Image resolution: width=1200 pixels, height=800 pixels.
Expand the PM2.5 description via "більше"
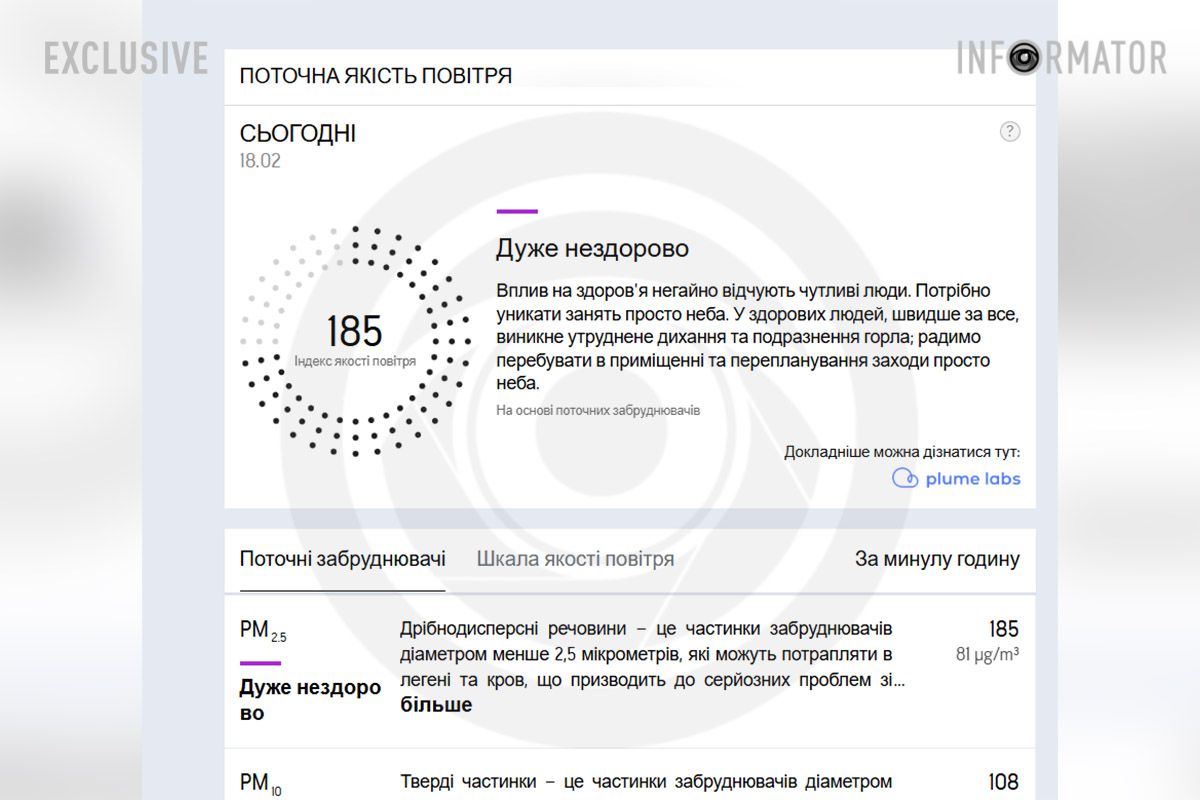[438, 705]
